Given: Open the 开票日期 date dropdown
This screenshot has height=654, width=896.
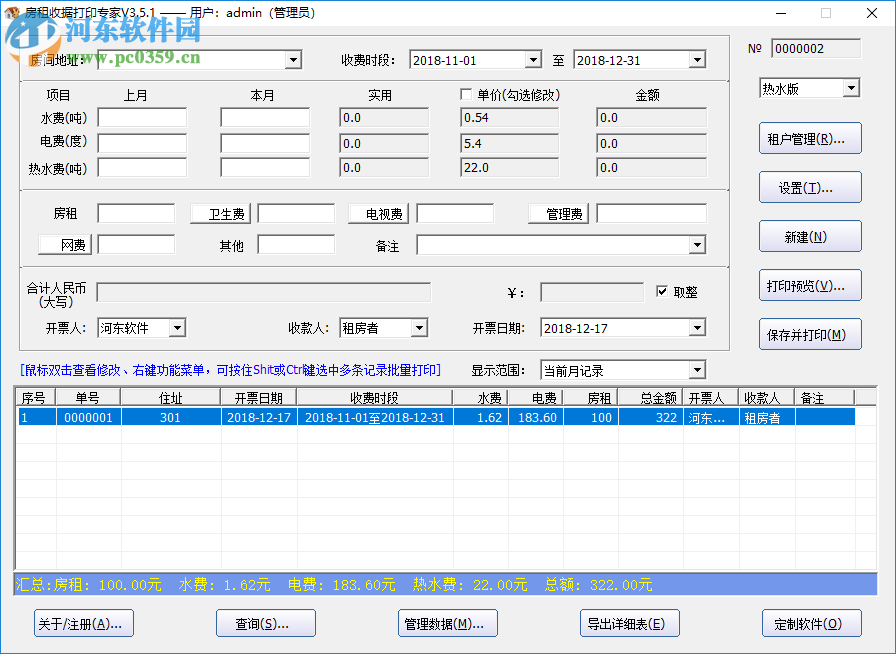Looking at the screenshot, I should 700,327.
